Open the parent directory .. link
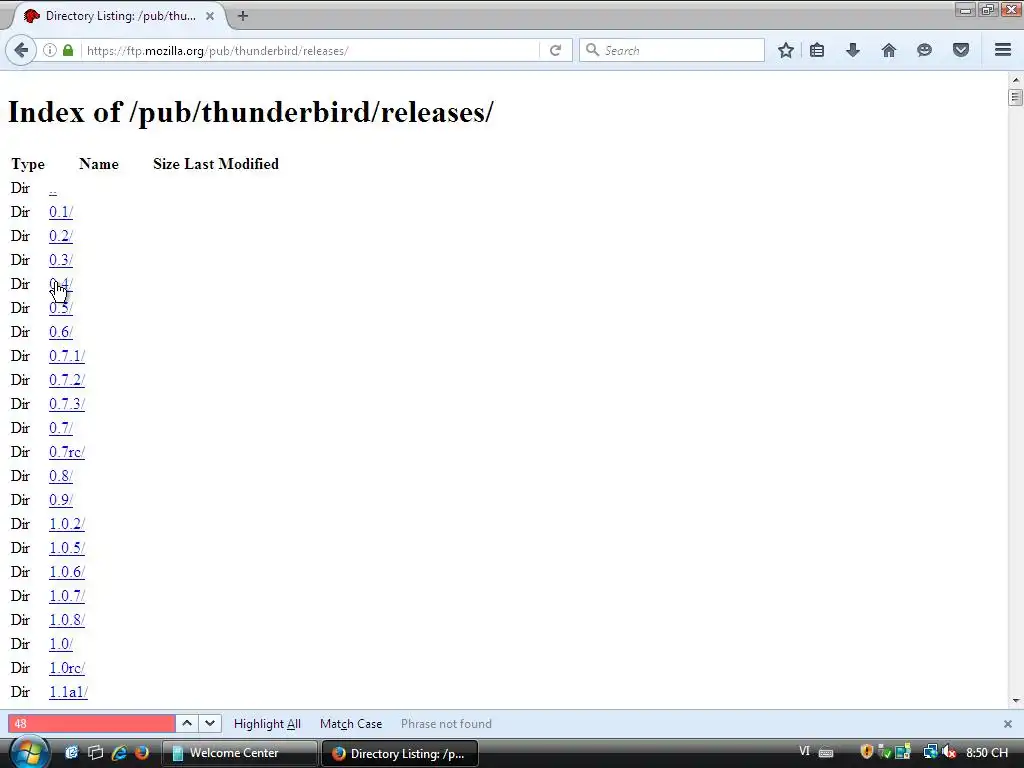Image resolution: width=1024 pixels, height=768 pixels. tap(53, 189)
